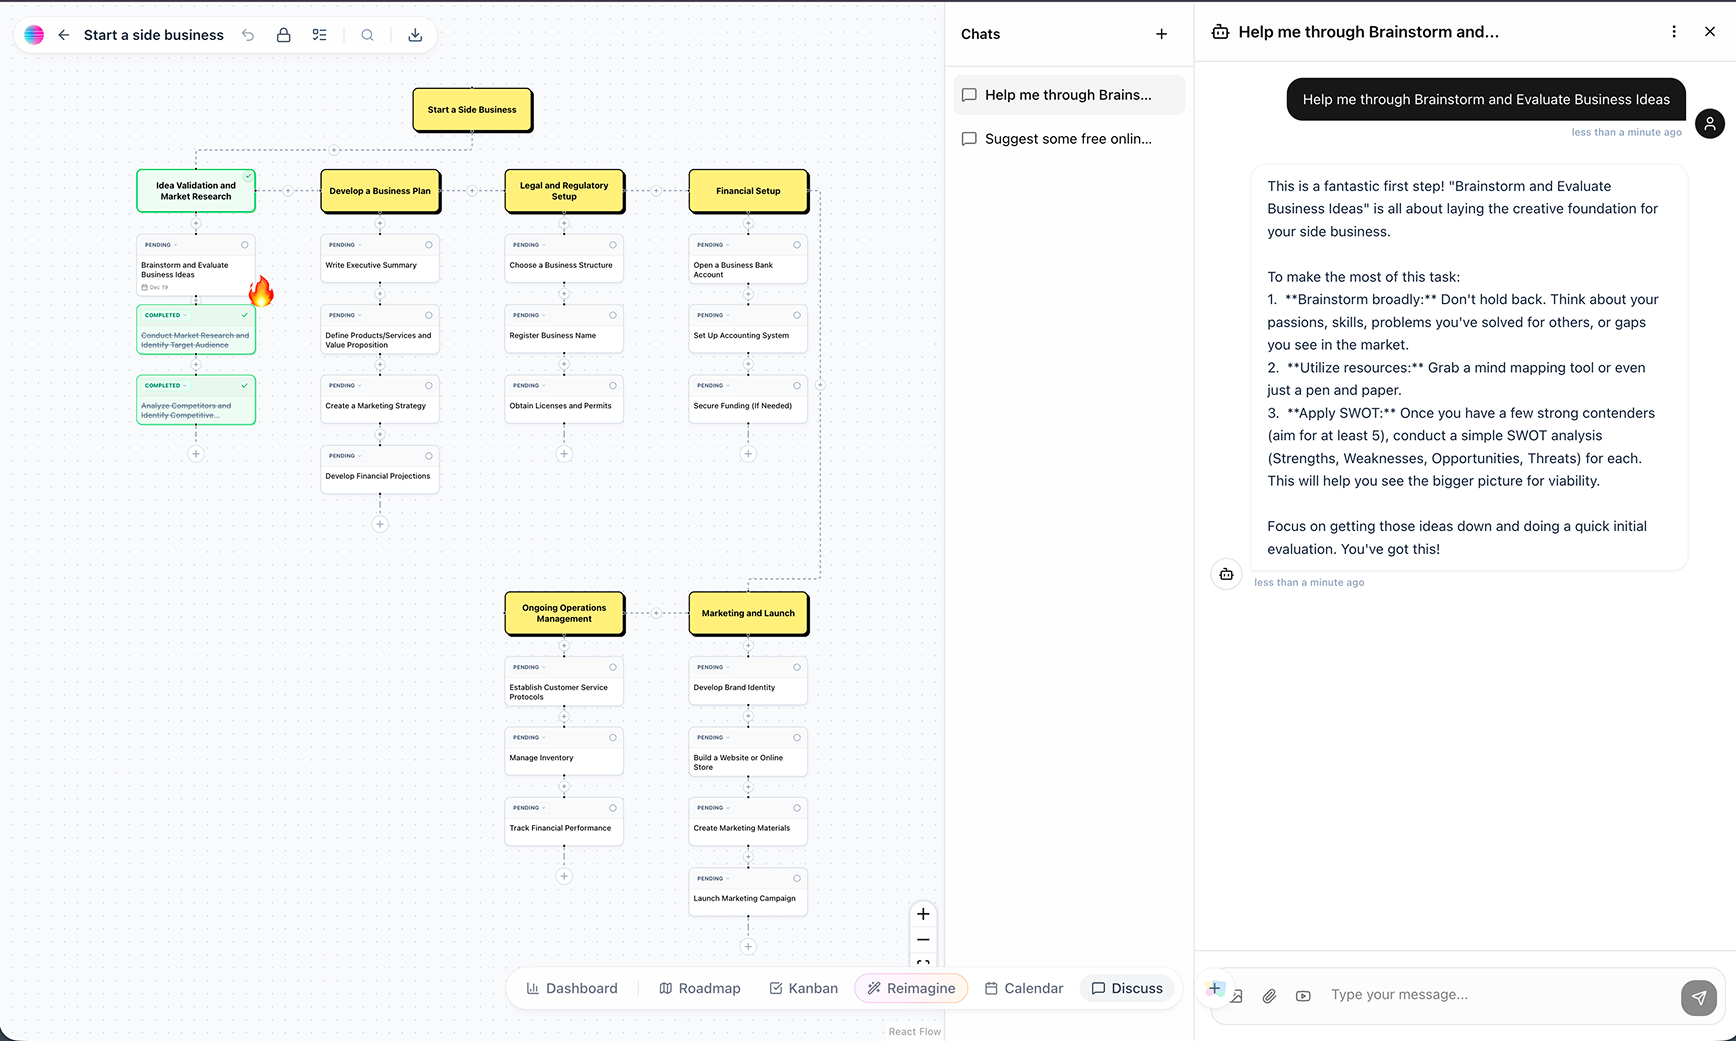Expand the status dropdown on 'Choose a Business Structure'
Viewport: 1736px width, 1041px height.
coord(527,245)
